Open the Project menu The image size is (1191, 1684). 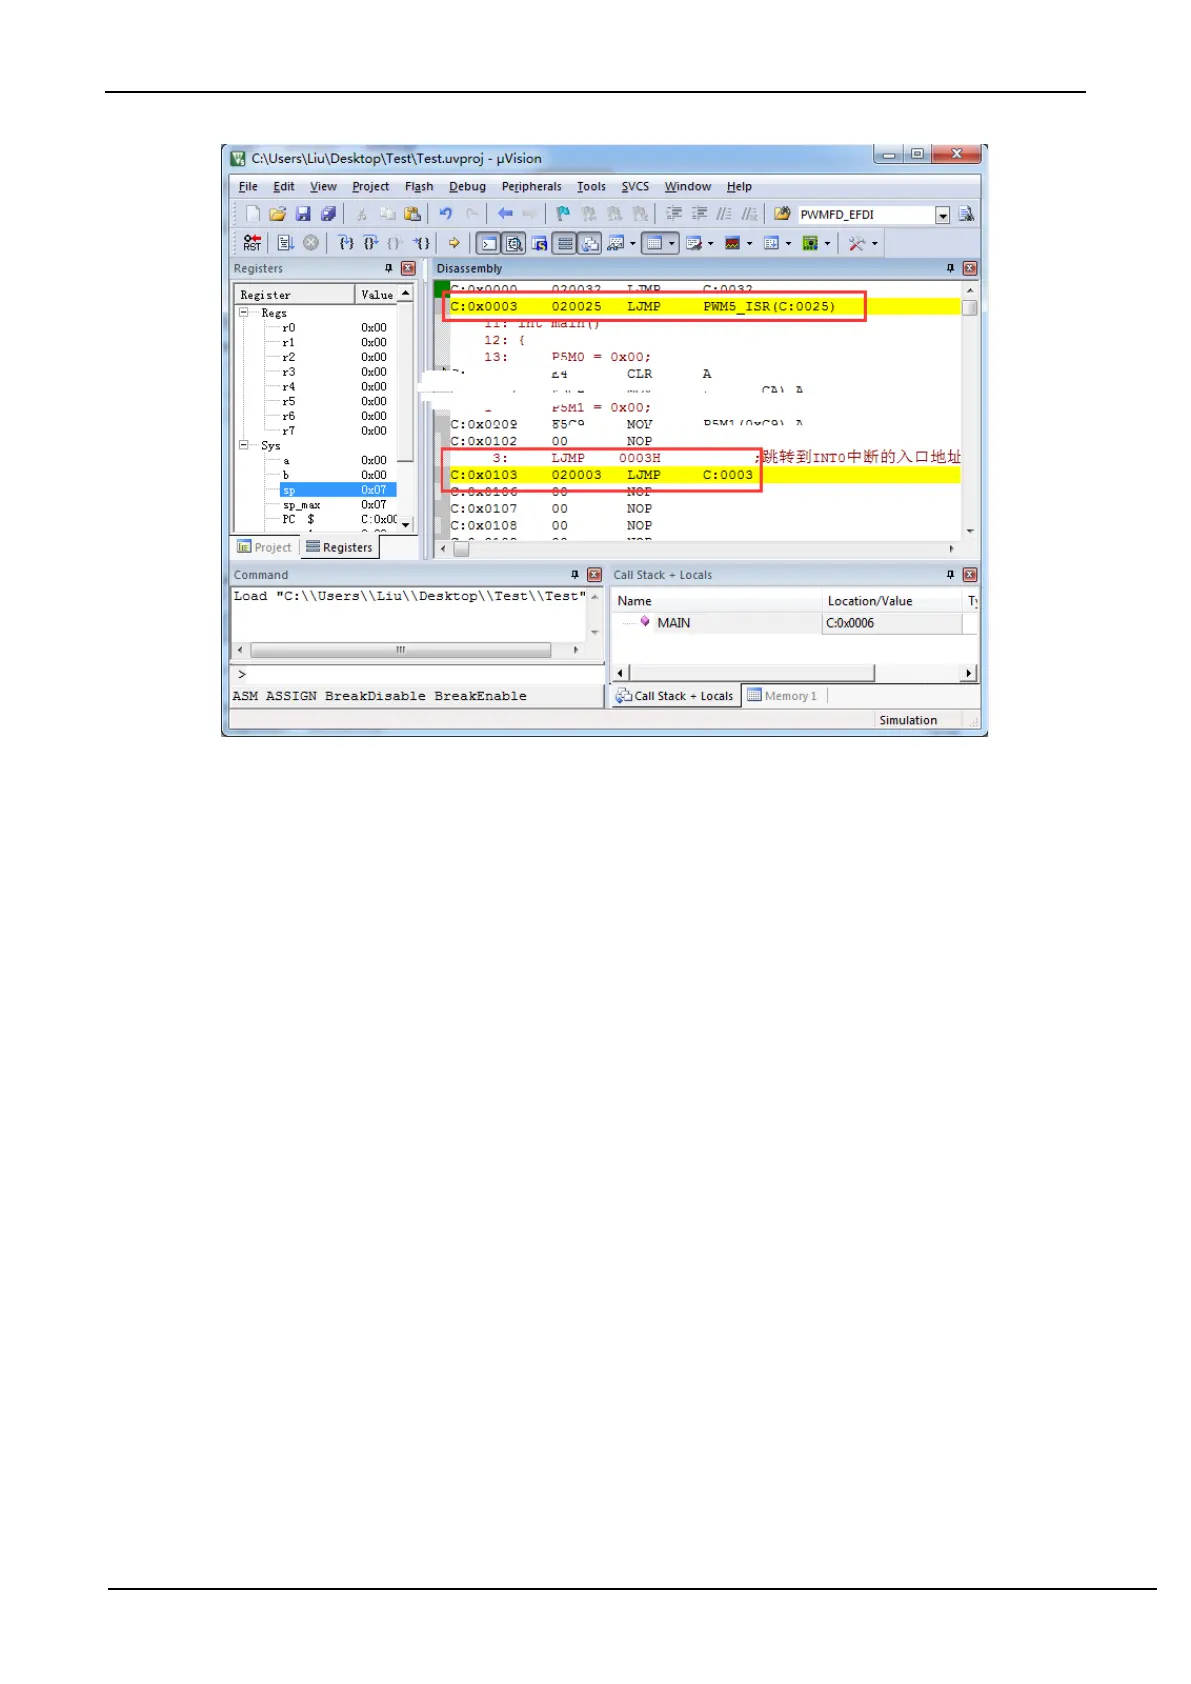coord(370,186)
